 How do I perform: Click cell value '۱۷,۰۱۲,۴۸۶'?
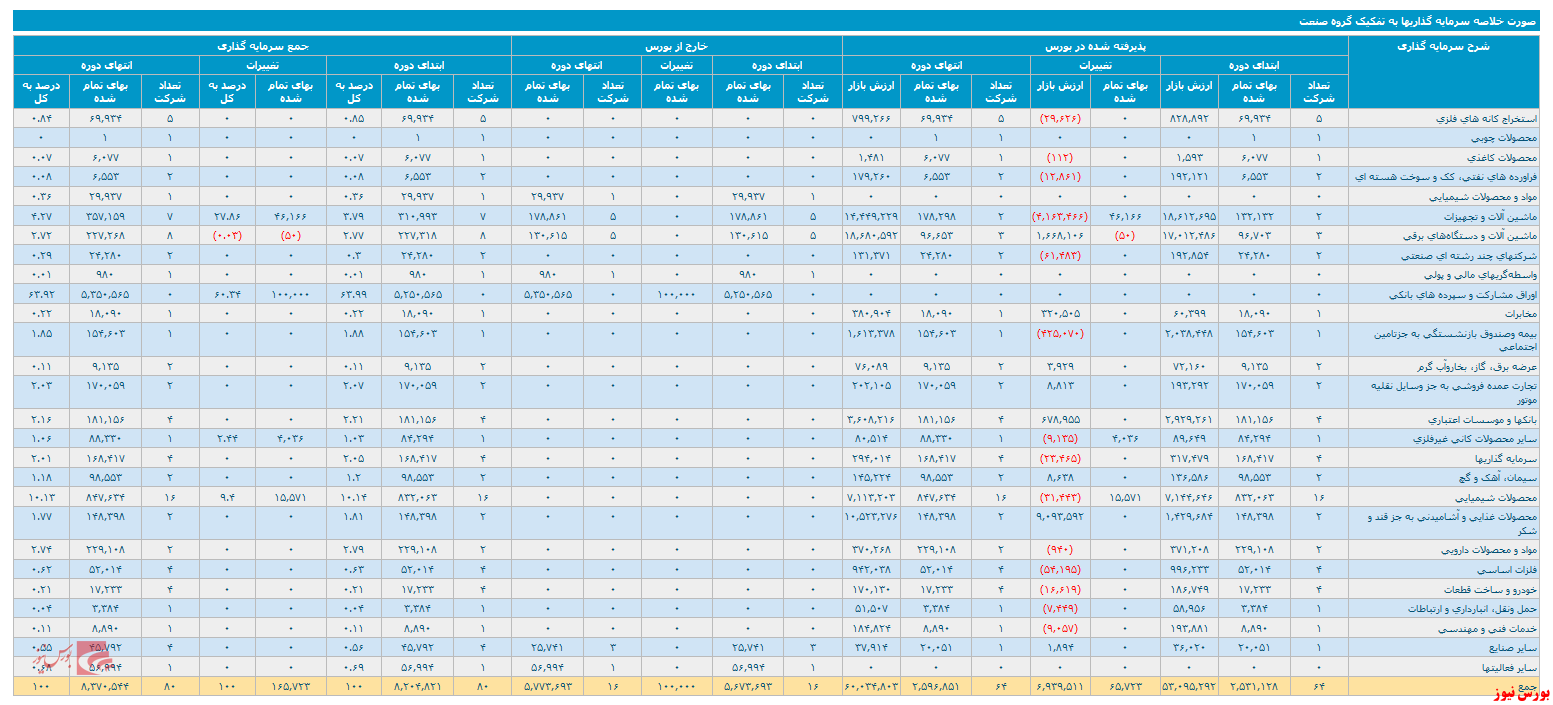point(1190,235)
